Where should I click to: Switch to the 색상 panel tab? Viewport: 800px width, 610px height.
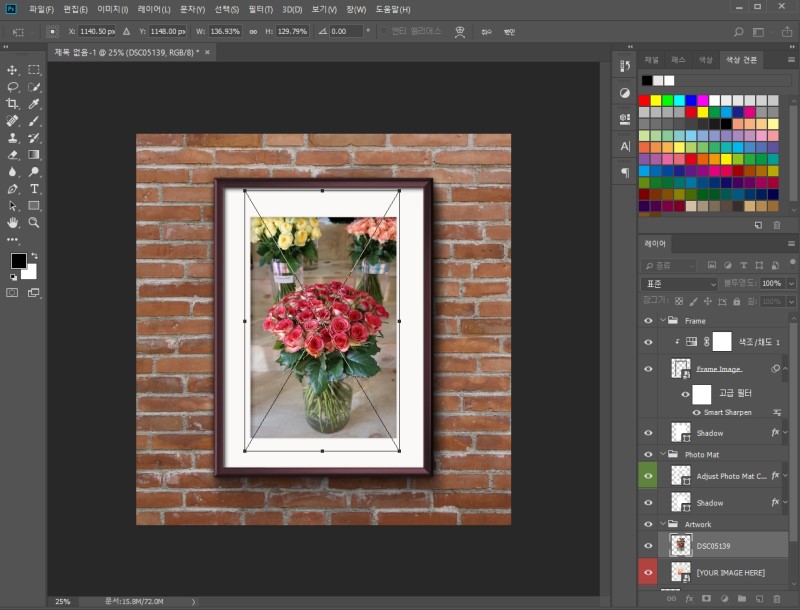[706, 60]
